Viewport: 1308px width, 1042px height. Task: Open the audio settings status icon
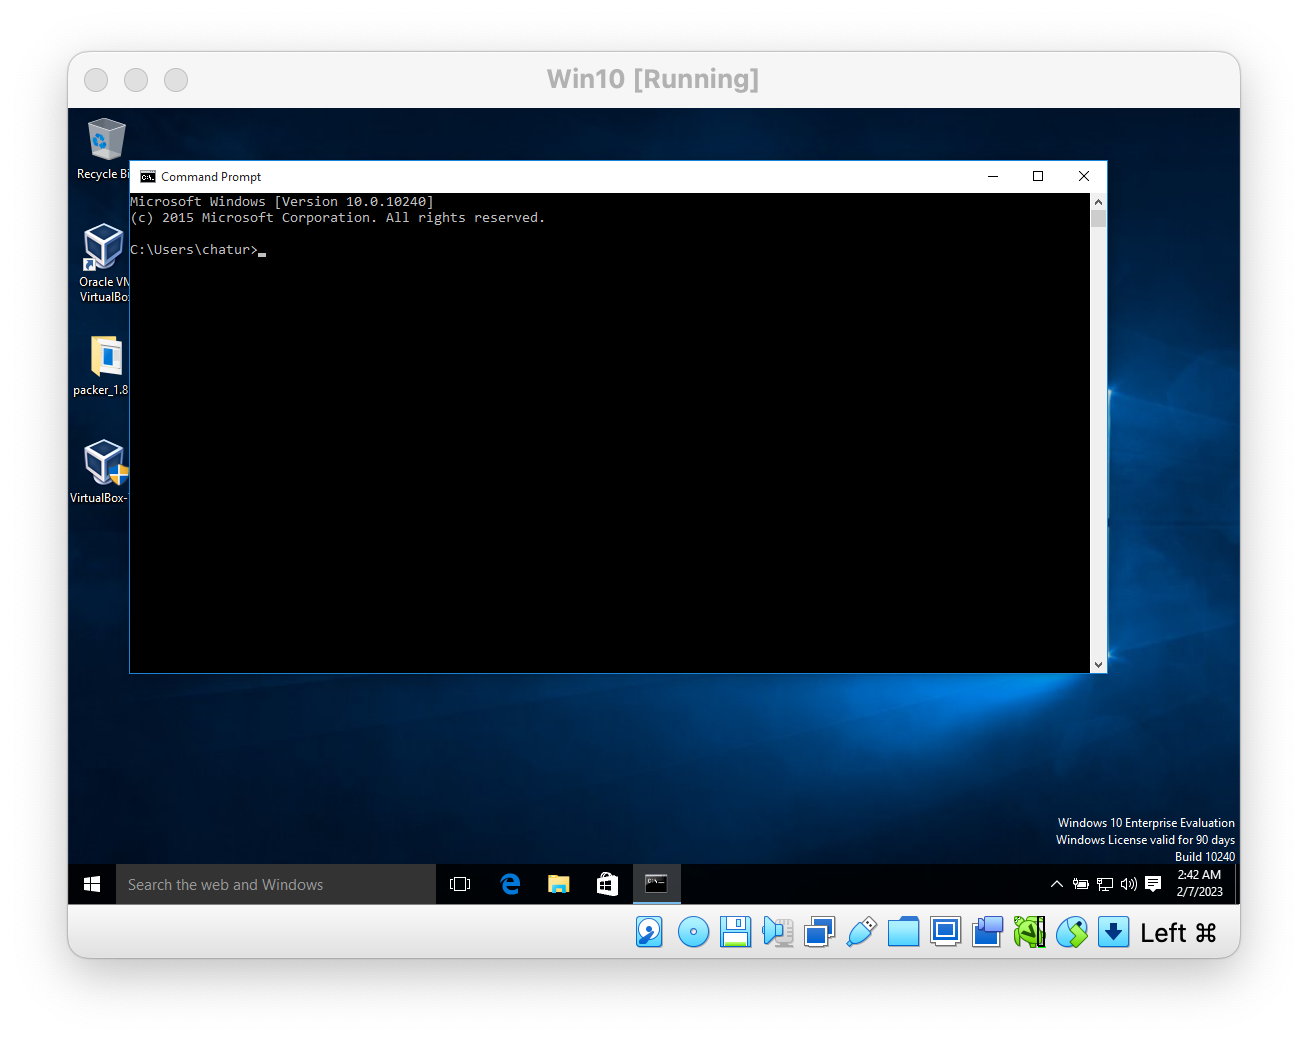(x=777, y=932)
